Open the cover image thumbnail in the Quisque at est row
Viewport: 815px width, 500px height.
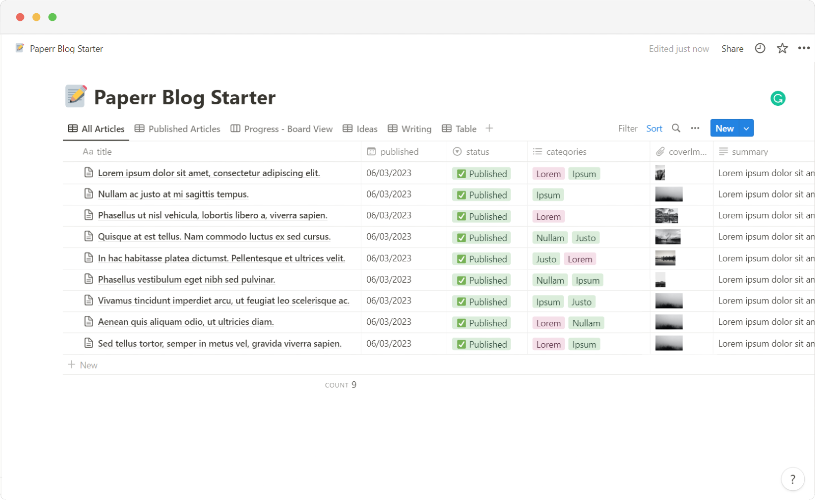point(668,237)
